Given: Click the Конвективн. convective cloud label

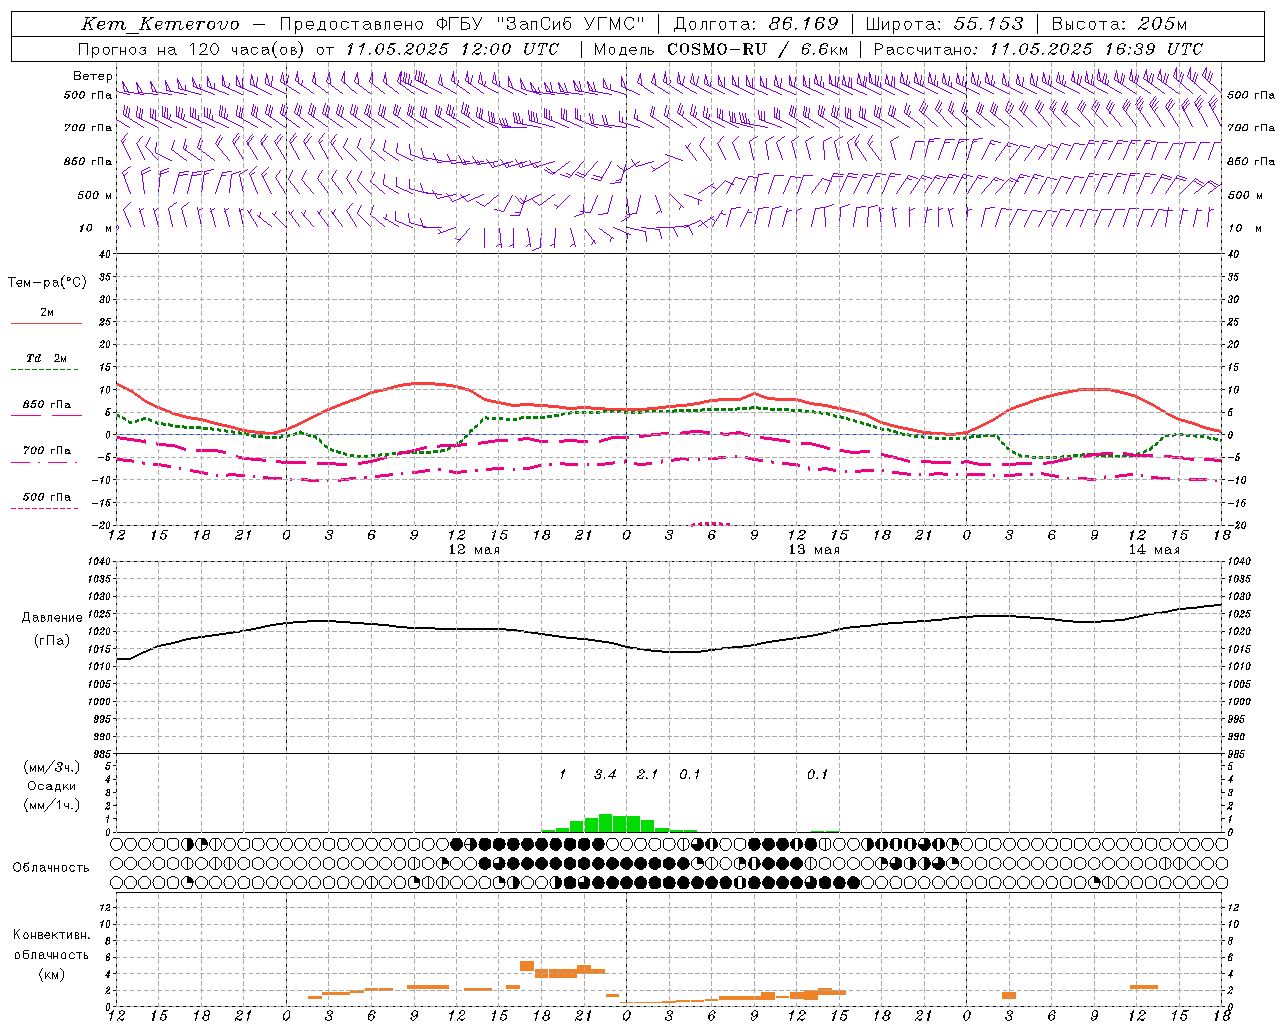Looking at the screenshot, I should (x=51, y=935).
